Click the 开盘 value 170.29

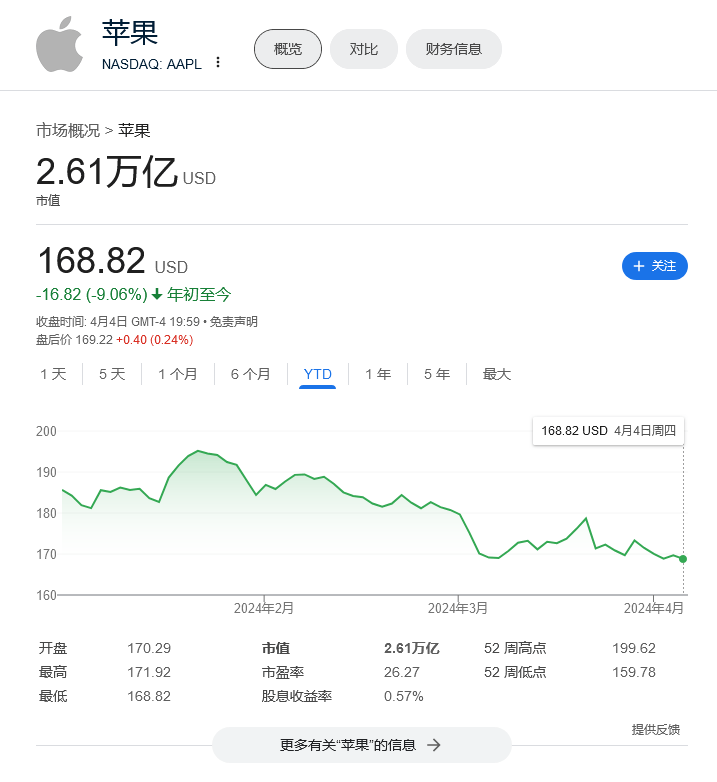149,648
